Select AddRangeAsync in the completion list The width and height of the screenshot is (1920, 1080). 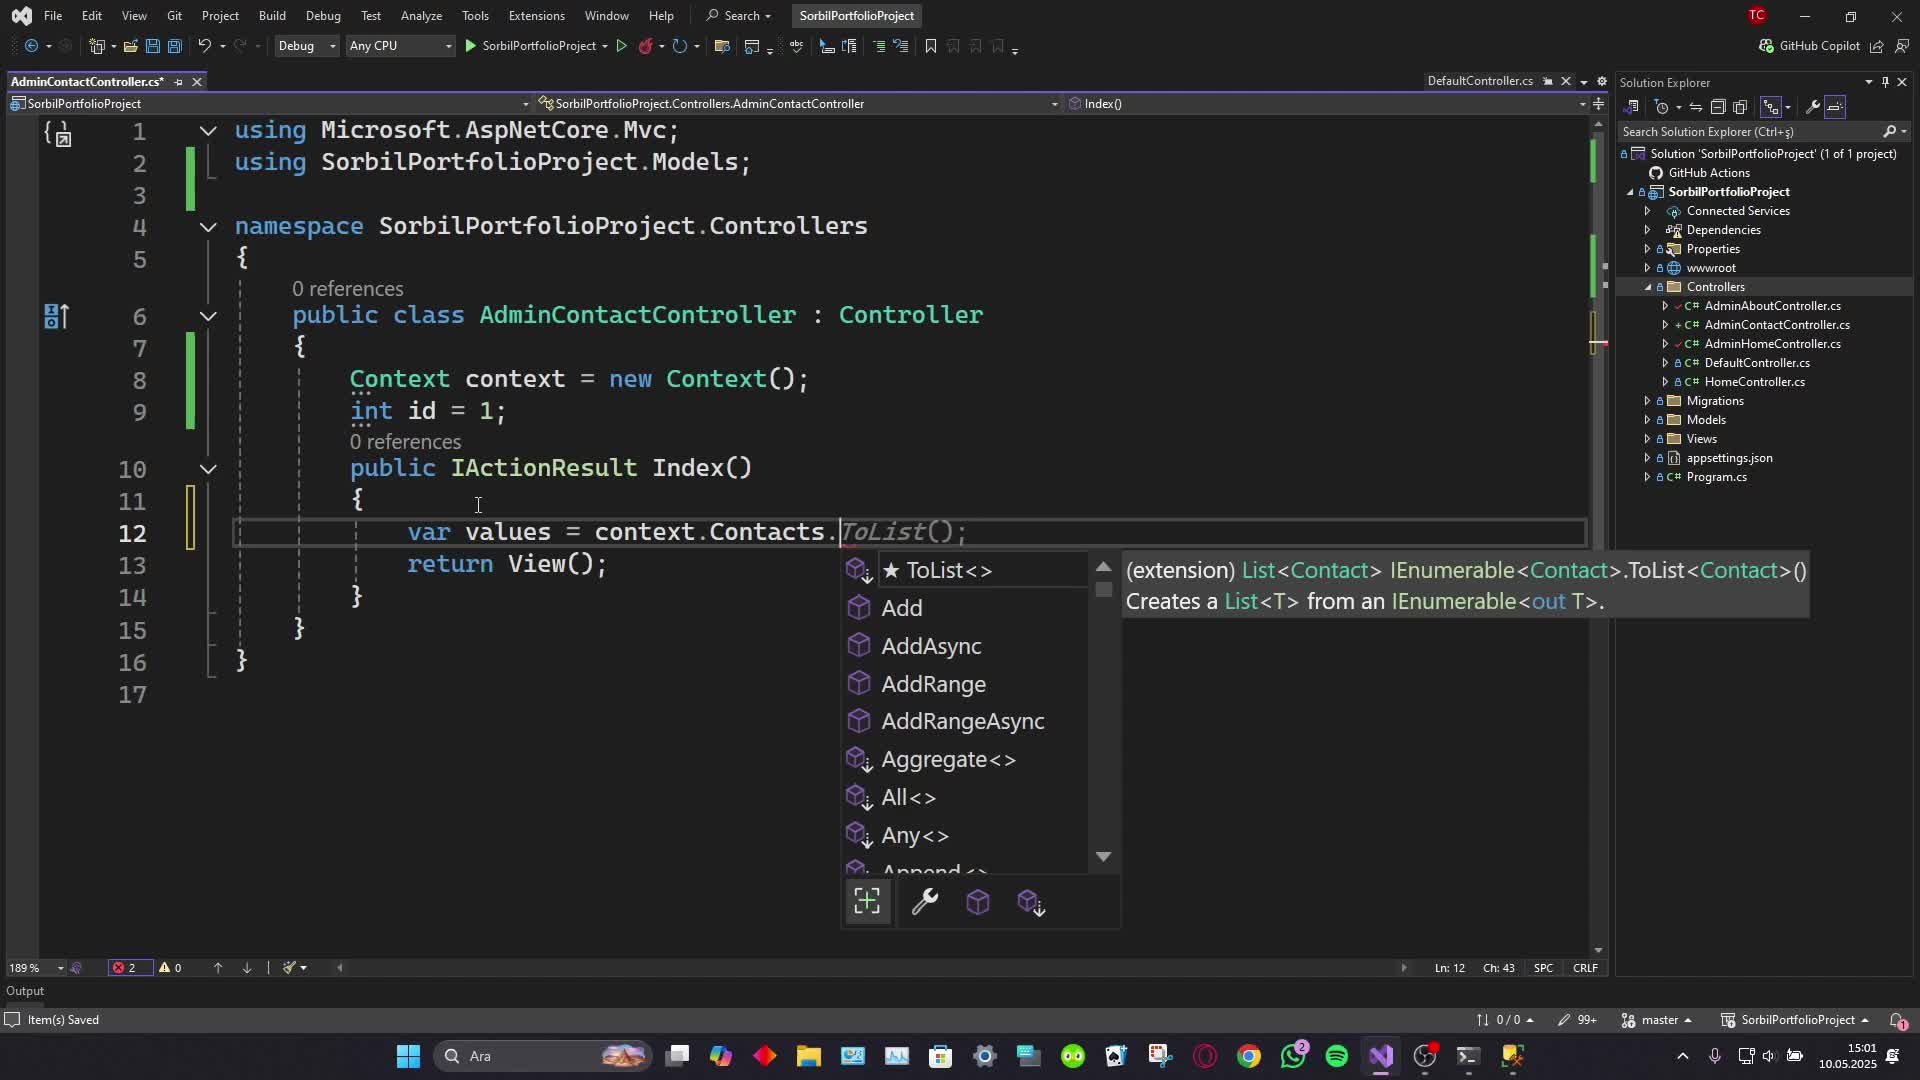965,721
